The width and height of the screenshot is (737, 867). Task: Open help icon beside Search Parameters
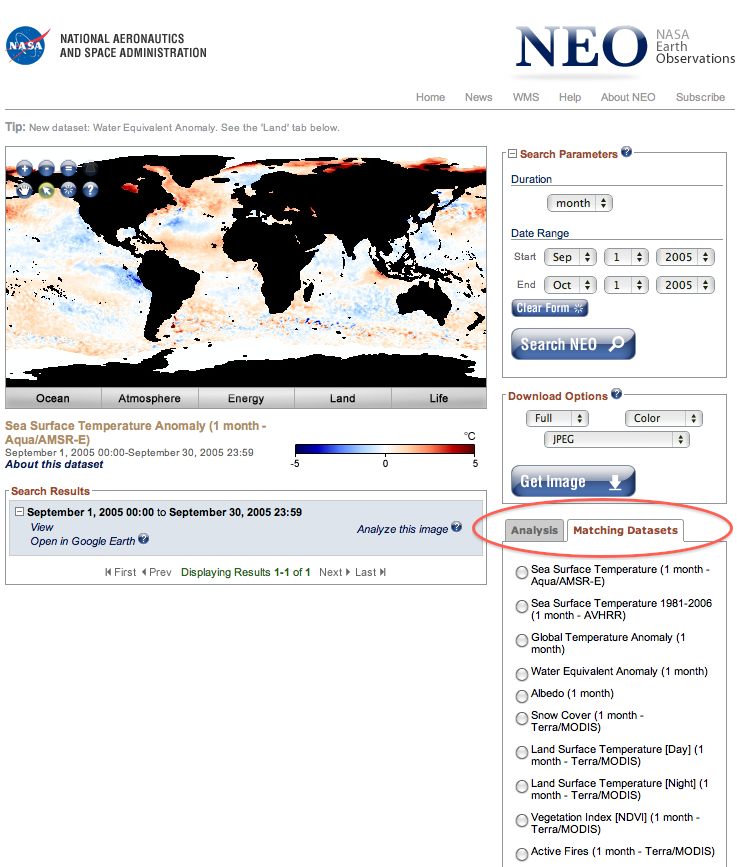point(627,152)
